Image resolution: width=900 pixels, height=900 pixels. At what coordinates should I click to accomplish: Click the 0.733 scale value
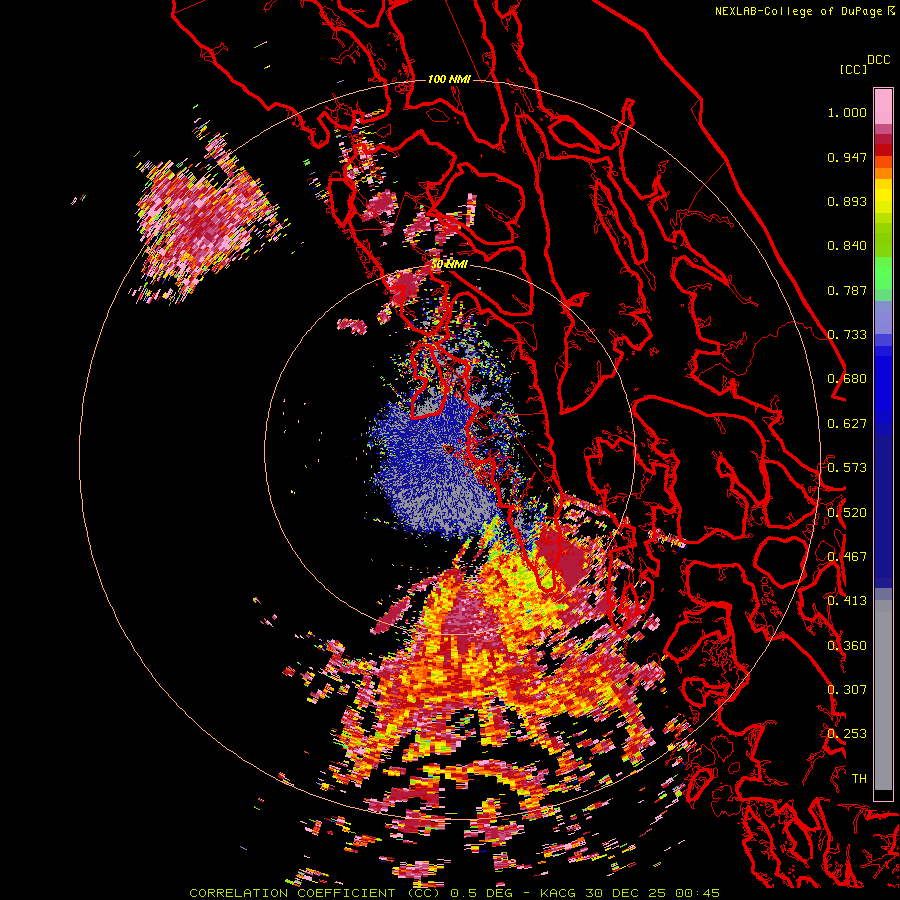click(847, 335)
